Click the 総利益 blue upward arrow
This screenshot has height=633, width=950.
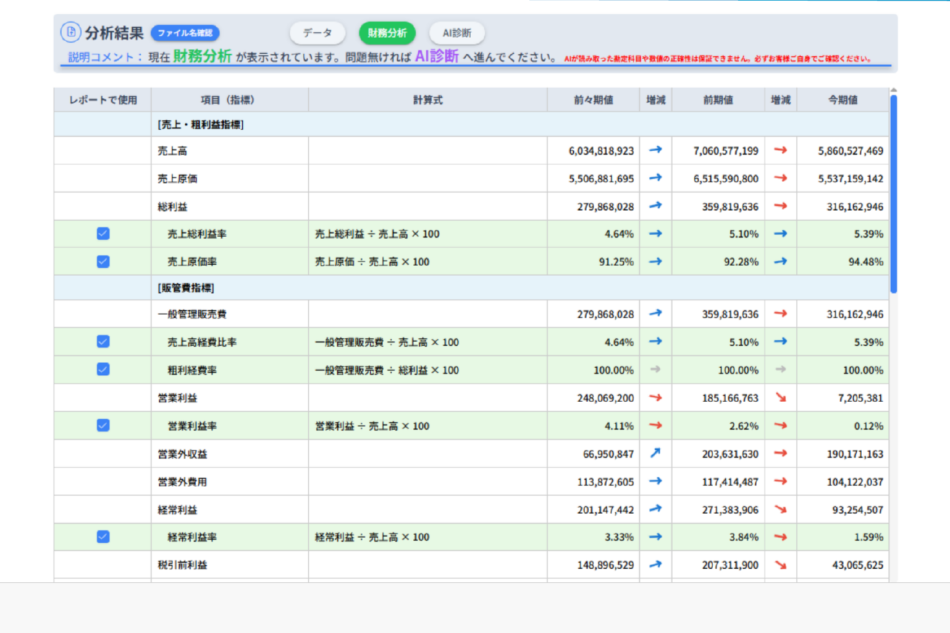point(656,206)
